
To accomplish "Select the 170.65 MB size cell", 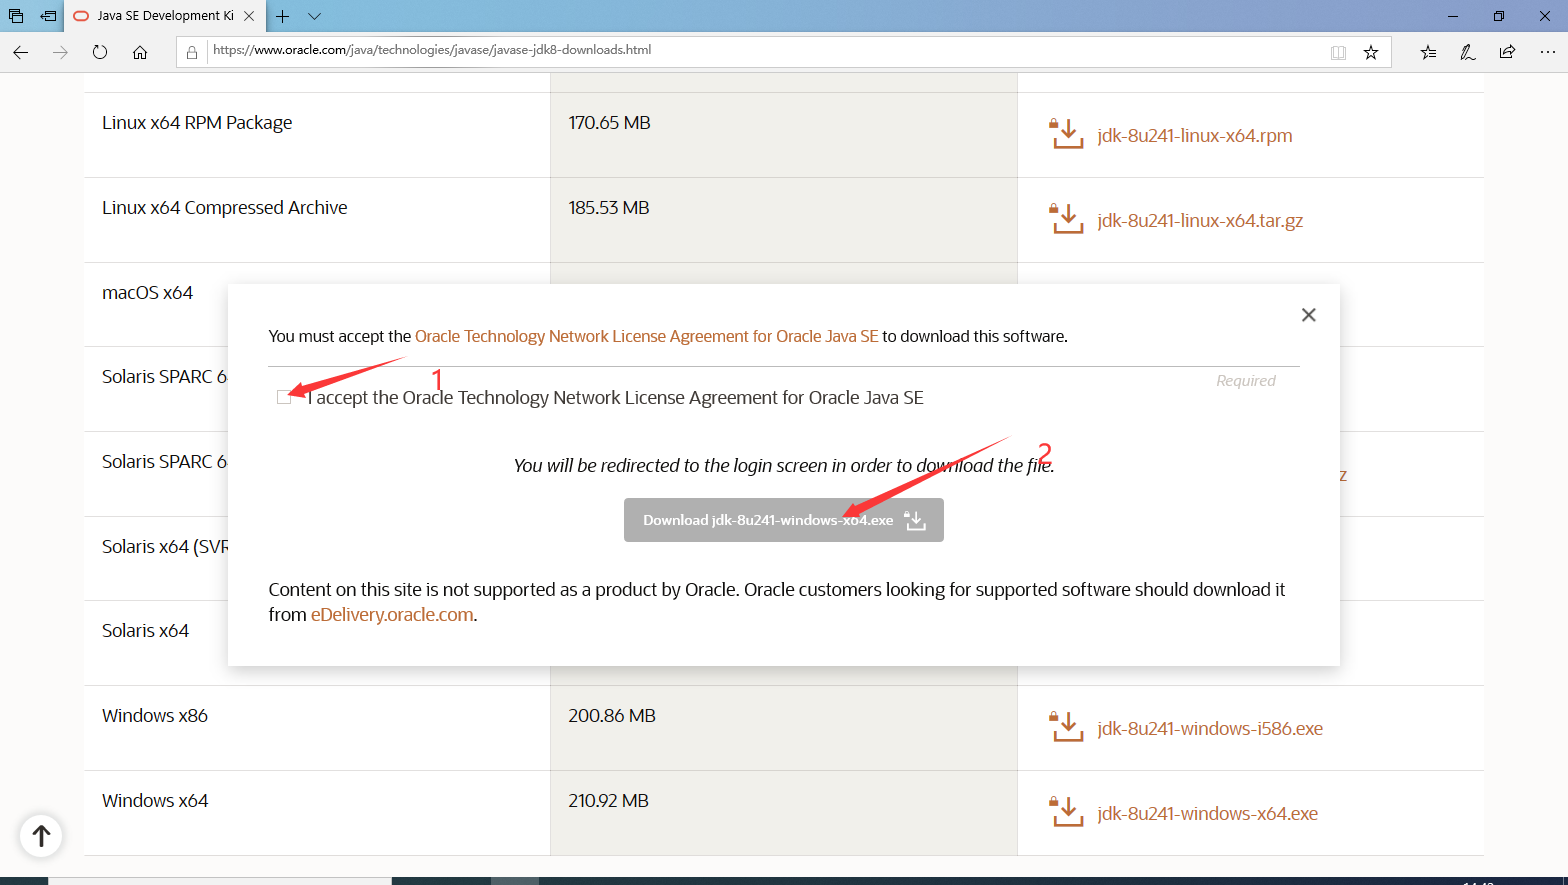I will pyautogui.click(x=784, y=135).
